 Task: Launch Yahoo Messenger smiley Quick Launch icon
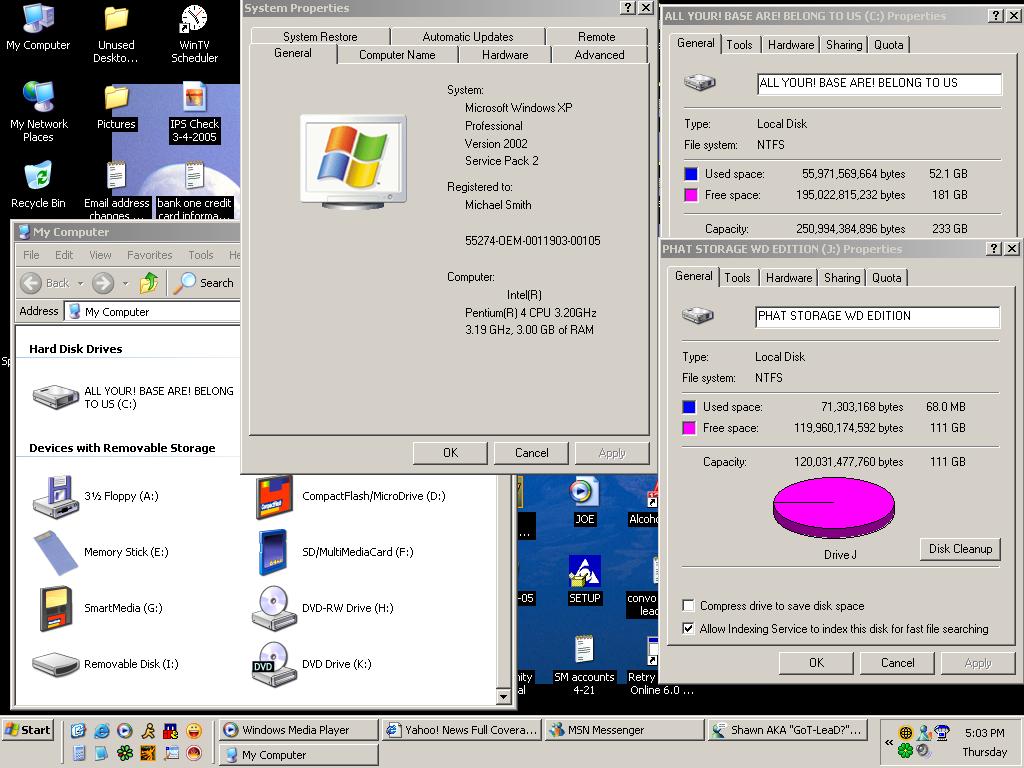click(x=193, y=731)
